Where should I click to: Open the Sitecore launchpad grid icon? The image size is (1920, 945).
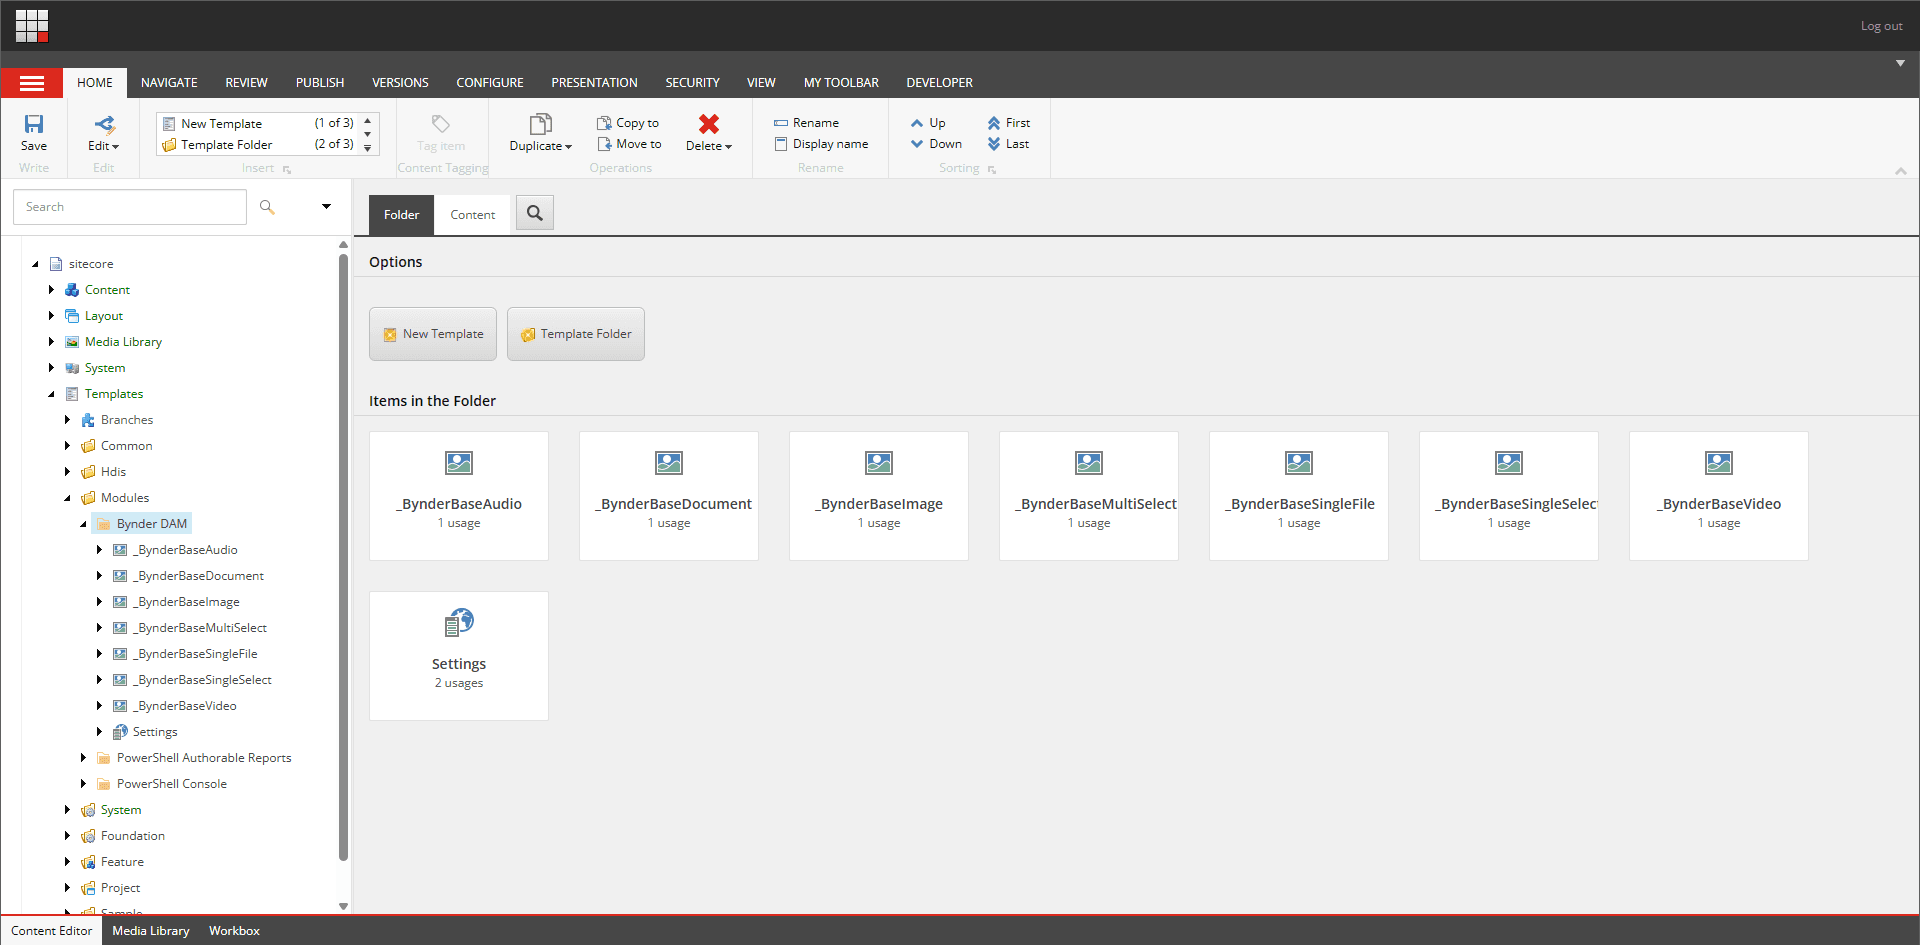32,26
